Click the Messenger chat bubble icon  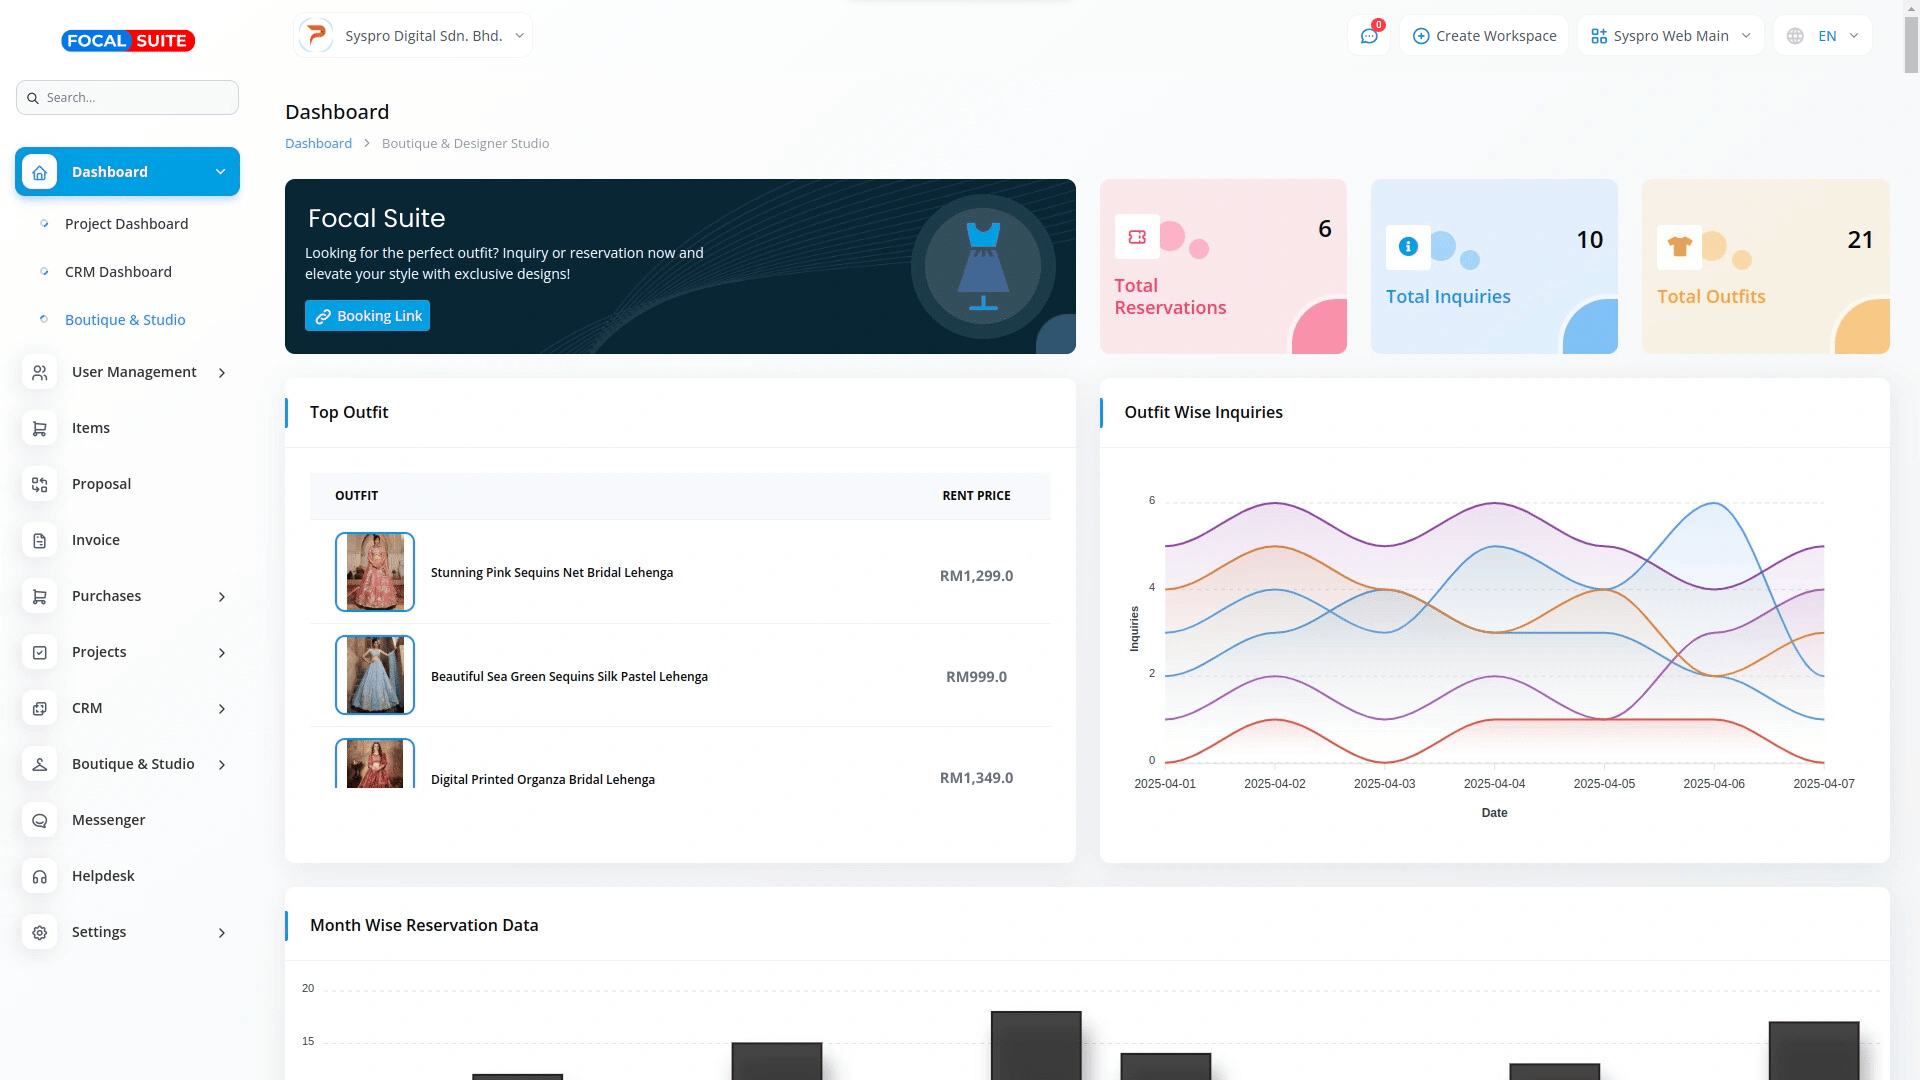[x=40, y=820]
